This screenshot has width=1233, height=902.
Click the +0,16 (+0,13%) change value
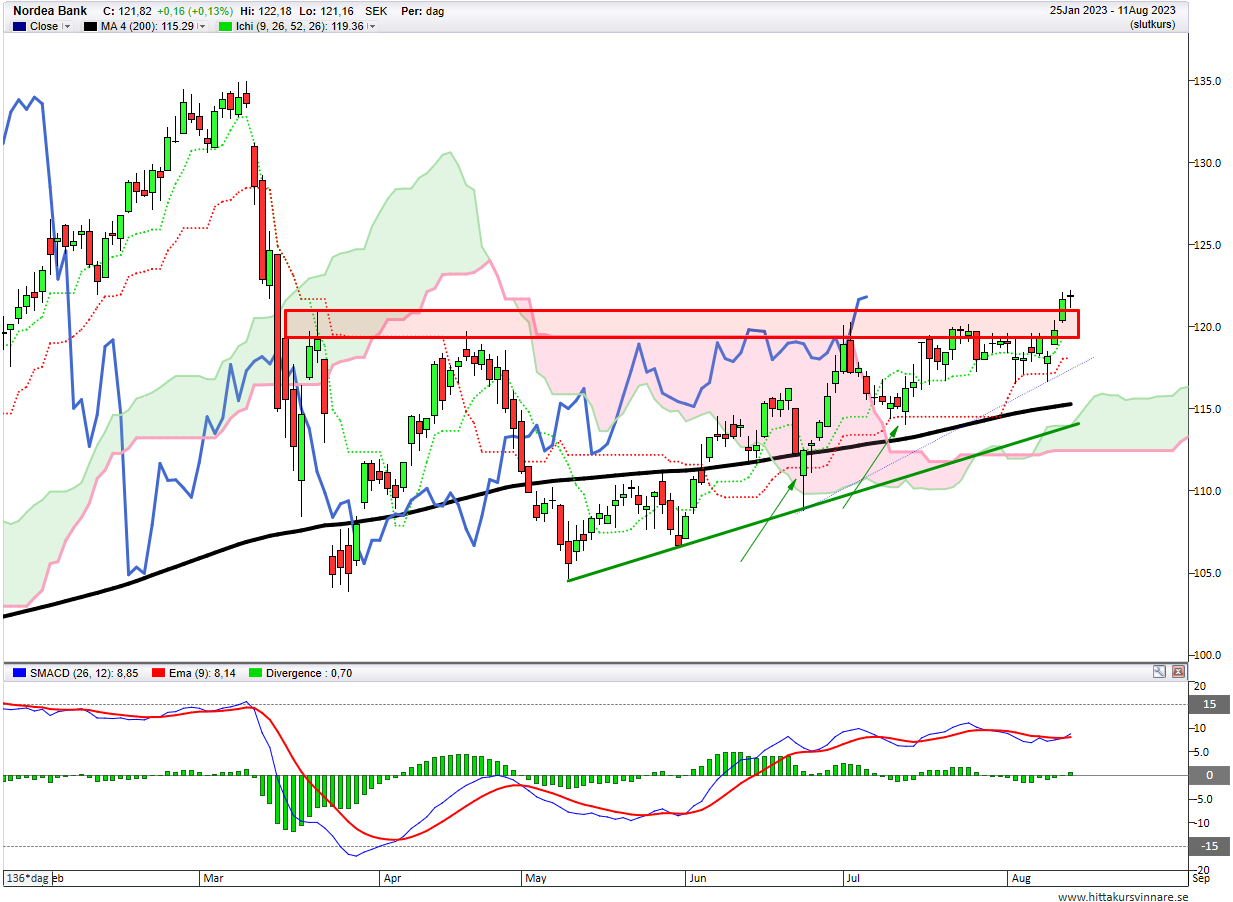[x=193, y=11]
